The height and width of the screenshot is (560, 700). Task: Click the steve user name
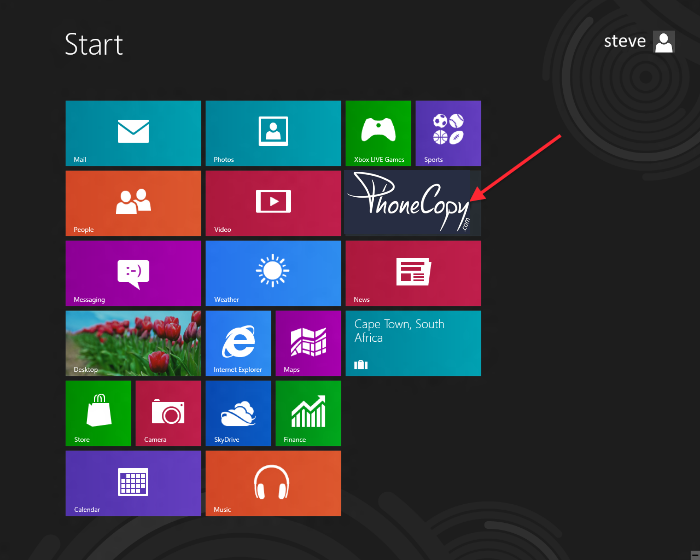pyautogui.click(x=625, y=42)
